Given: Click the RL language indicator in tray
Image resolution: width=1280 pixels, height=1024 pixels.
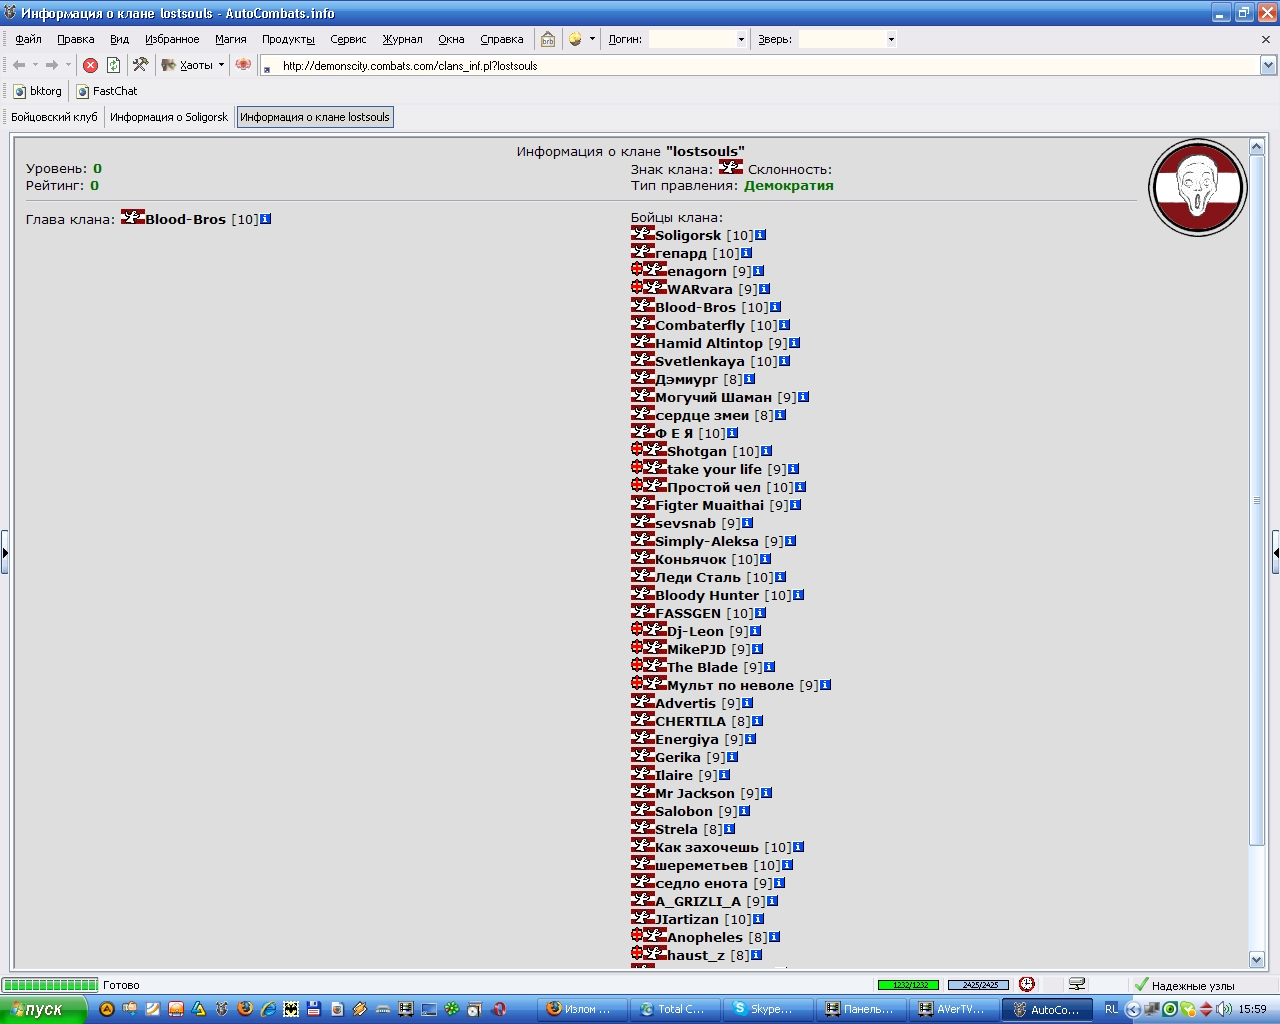Looking at the screenshot, I should point(1111,1009).
